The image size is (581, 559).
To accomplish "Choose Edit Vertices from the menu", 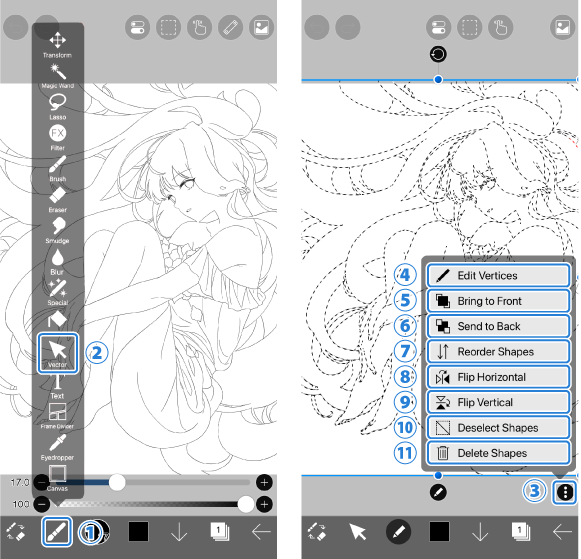I will click(x=498, y=276).
